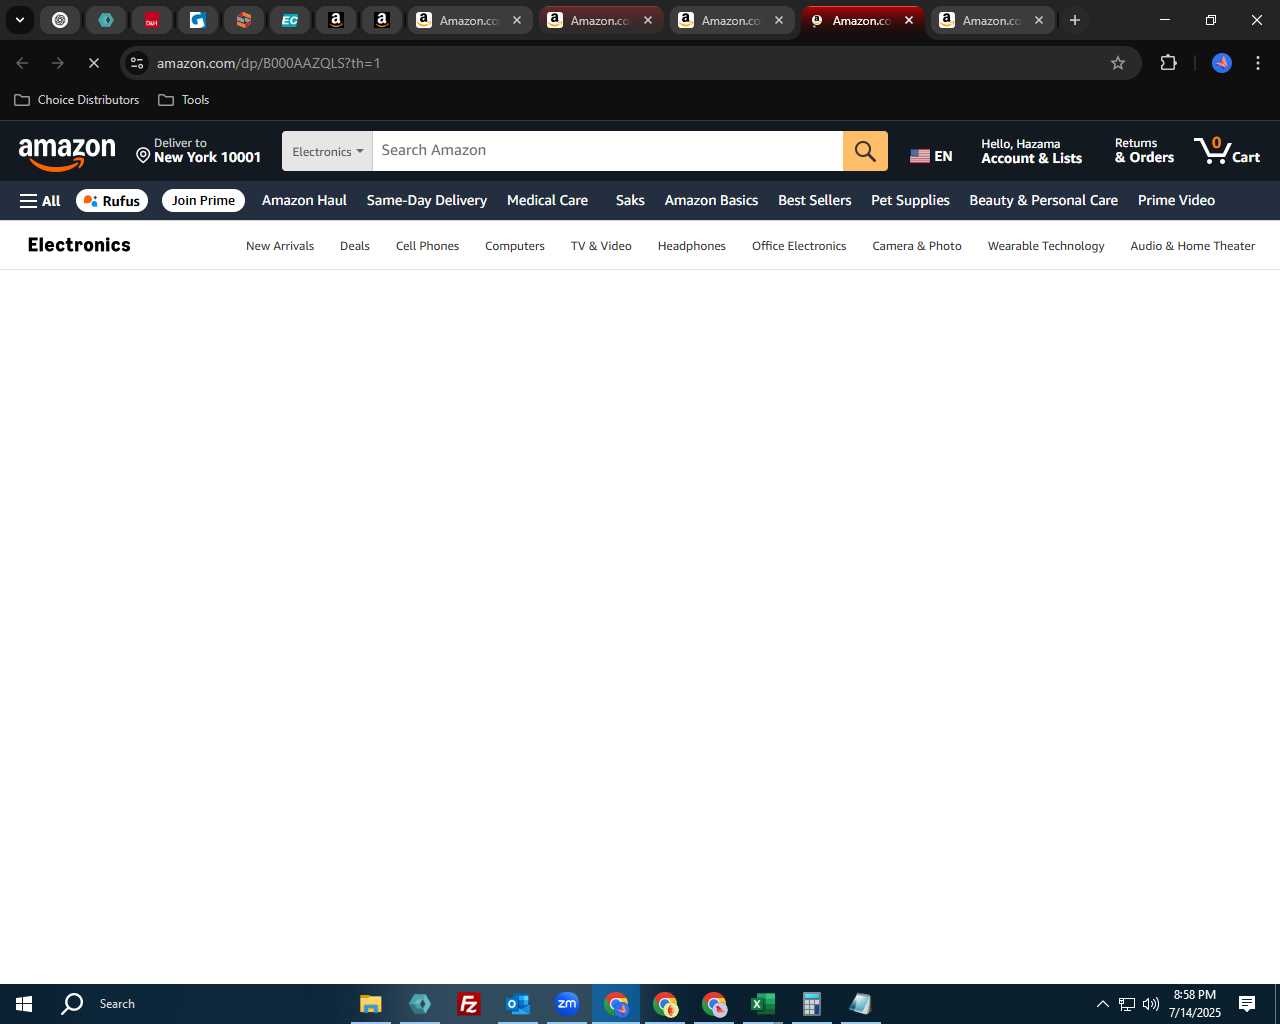Image resolution: width=1280 pixels, height=1024 pixels.
Task: Bookmark this page with the star icon
Action: point(1118,63)
